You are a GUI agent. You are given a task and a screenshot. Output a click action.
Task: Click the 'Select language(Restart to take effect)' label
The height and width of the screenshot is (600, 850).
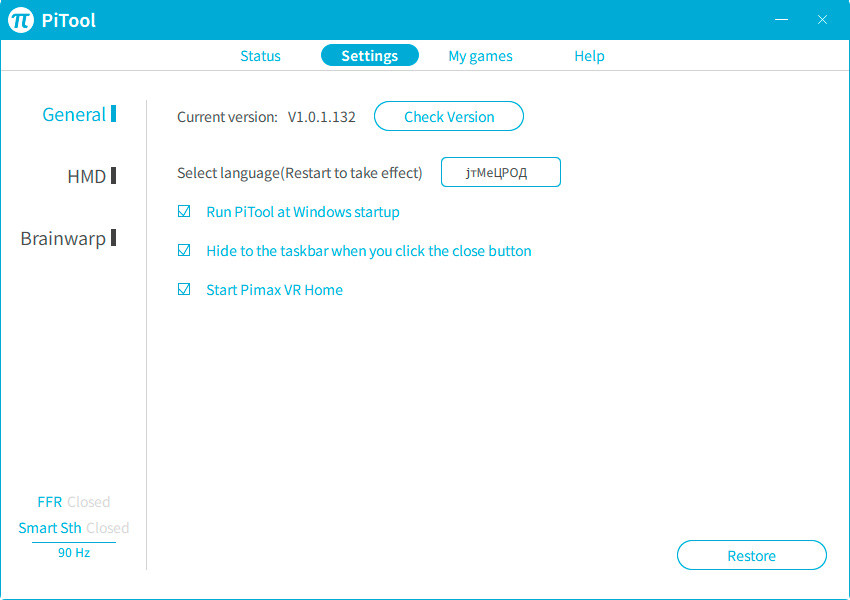[300, 173]
